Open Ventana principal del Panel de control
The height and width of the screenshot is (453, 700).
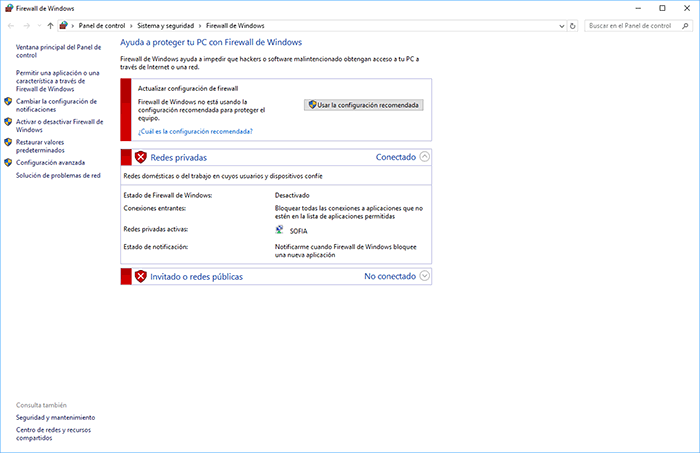(x=58, y=51)
